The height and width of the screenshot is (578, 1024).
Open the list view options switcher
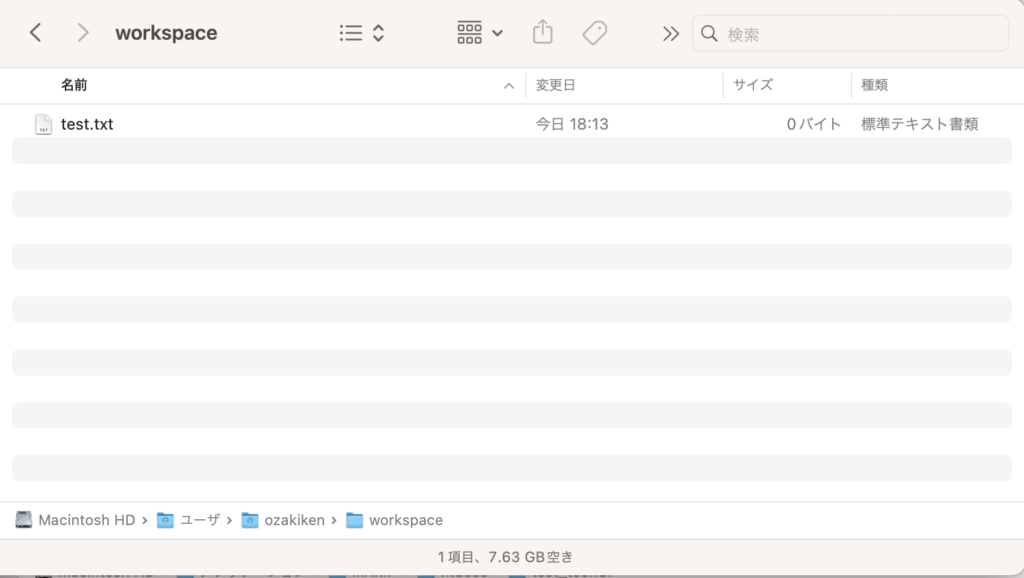coord(361,33)
